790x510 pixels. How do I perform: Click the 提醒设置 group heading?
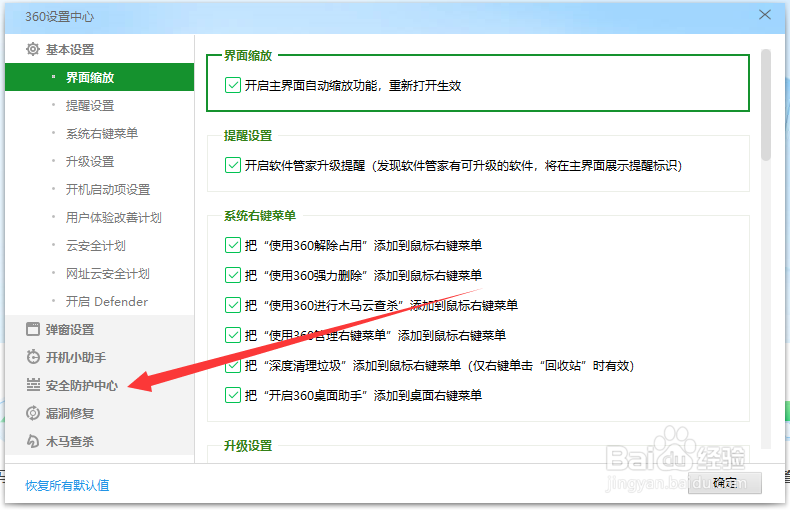tap(248, 136)
